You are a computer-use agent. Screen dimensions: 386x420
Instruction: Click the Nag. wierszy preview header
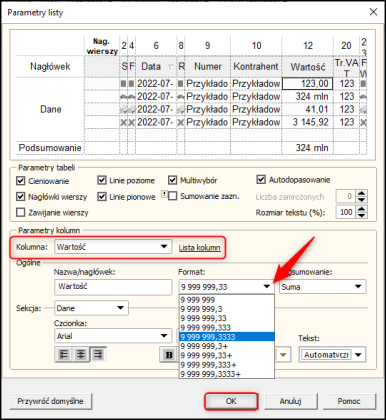pyautogui.click(x=102, y=46)
